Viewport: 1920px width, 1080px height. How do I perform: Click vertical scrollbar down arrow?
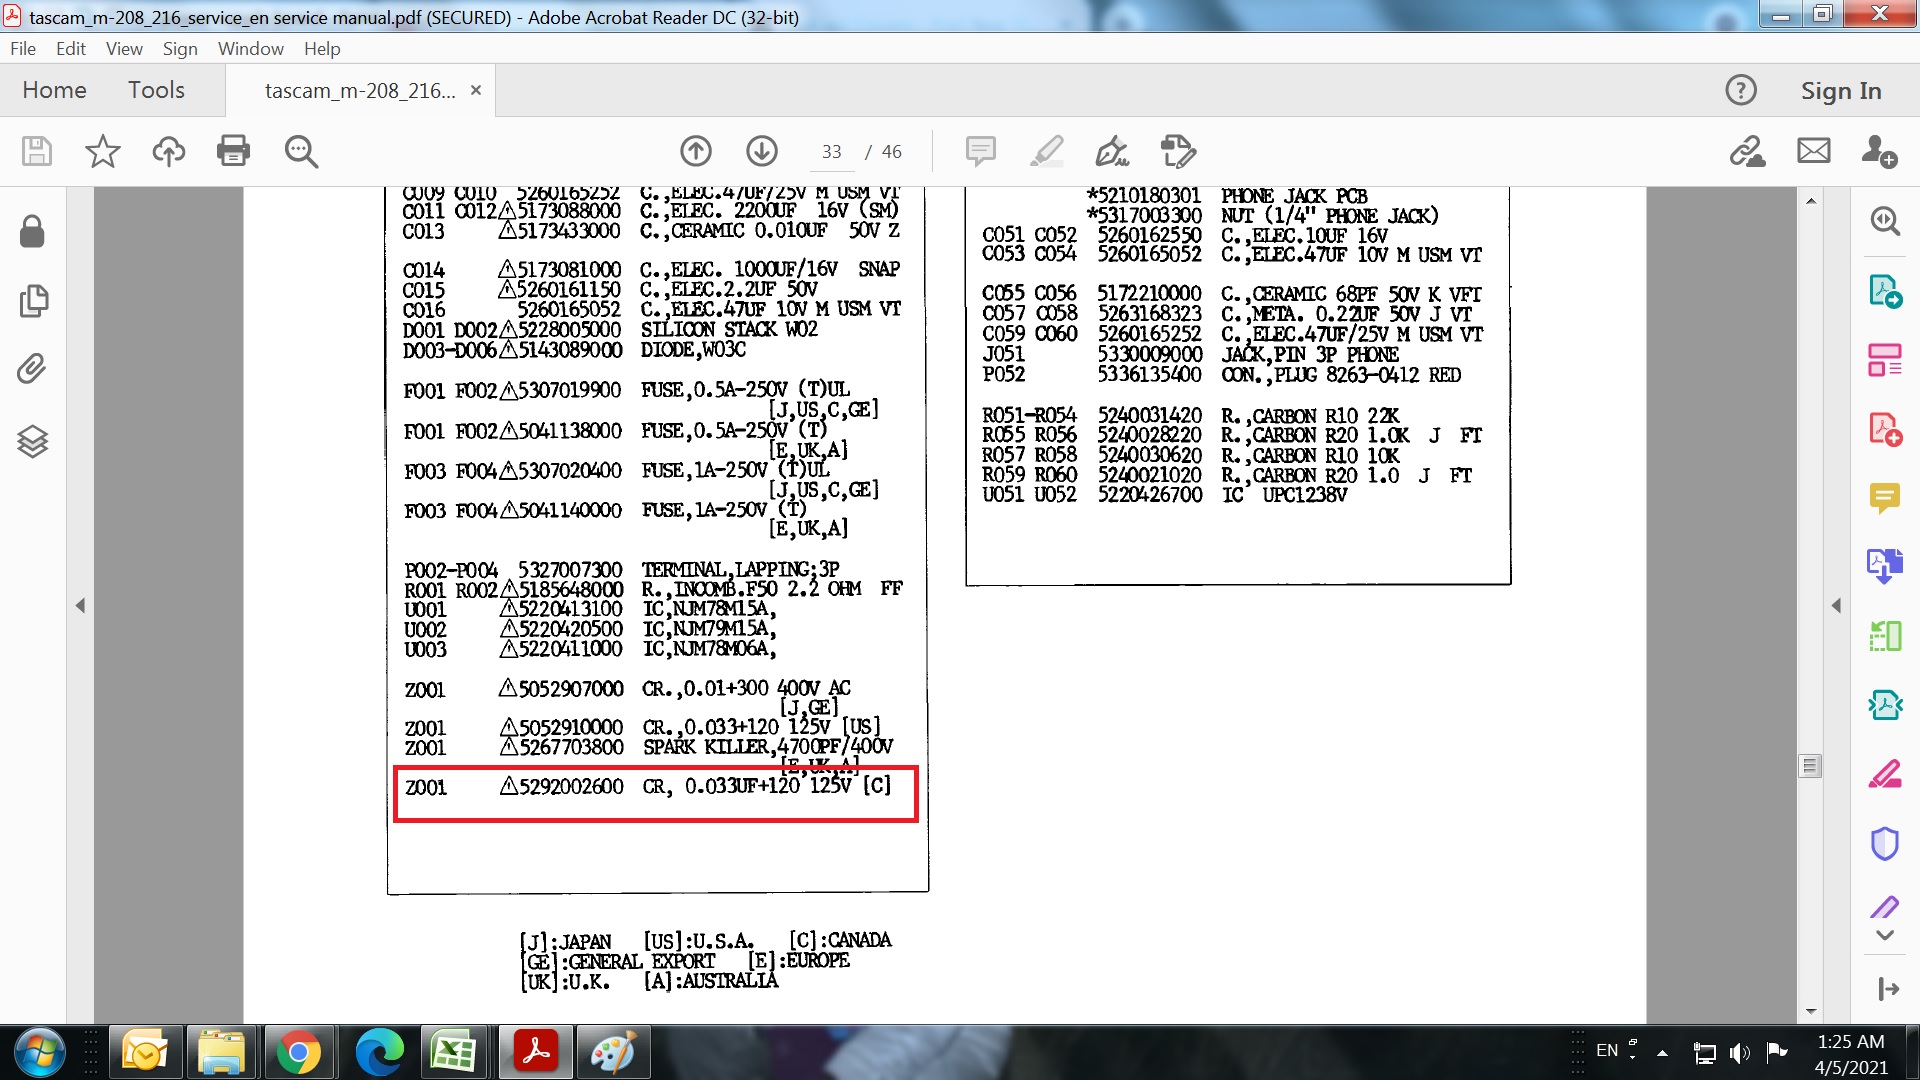pyautogui.click(x=1811, y=1012)
